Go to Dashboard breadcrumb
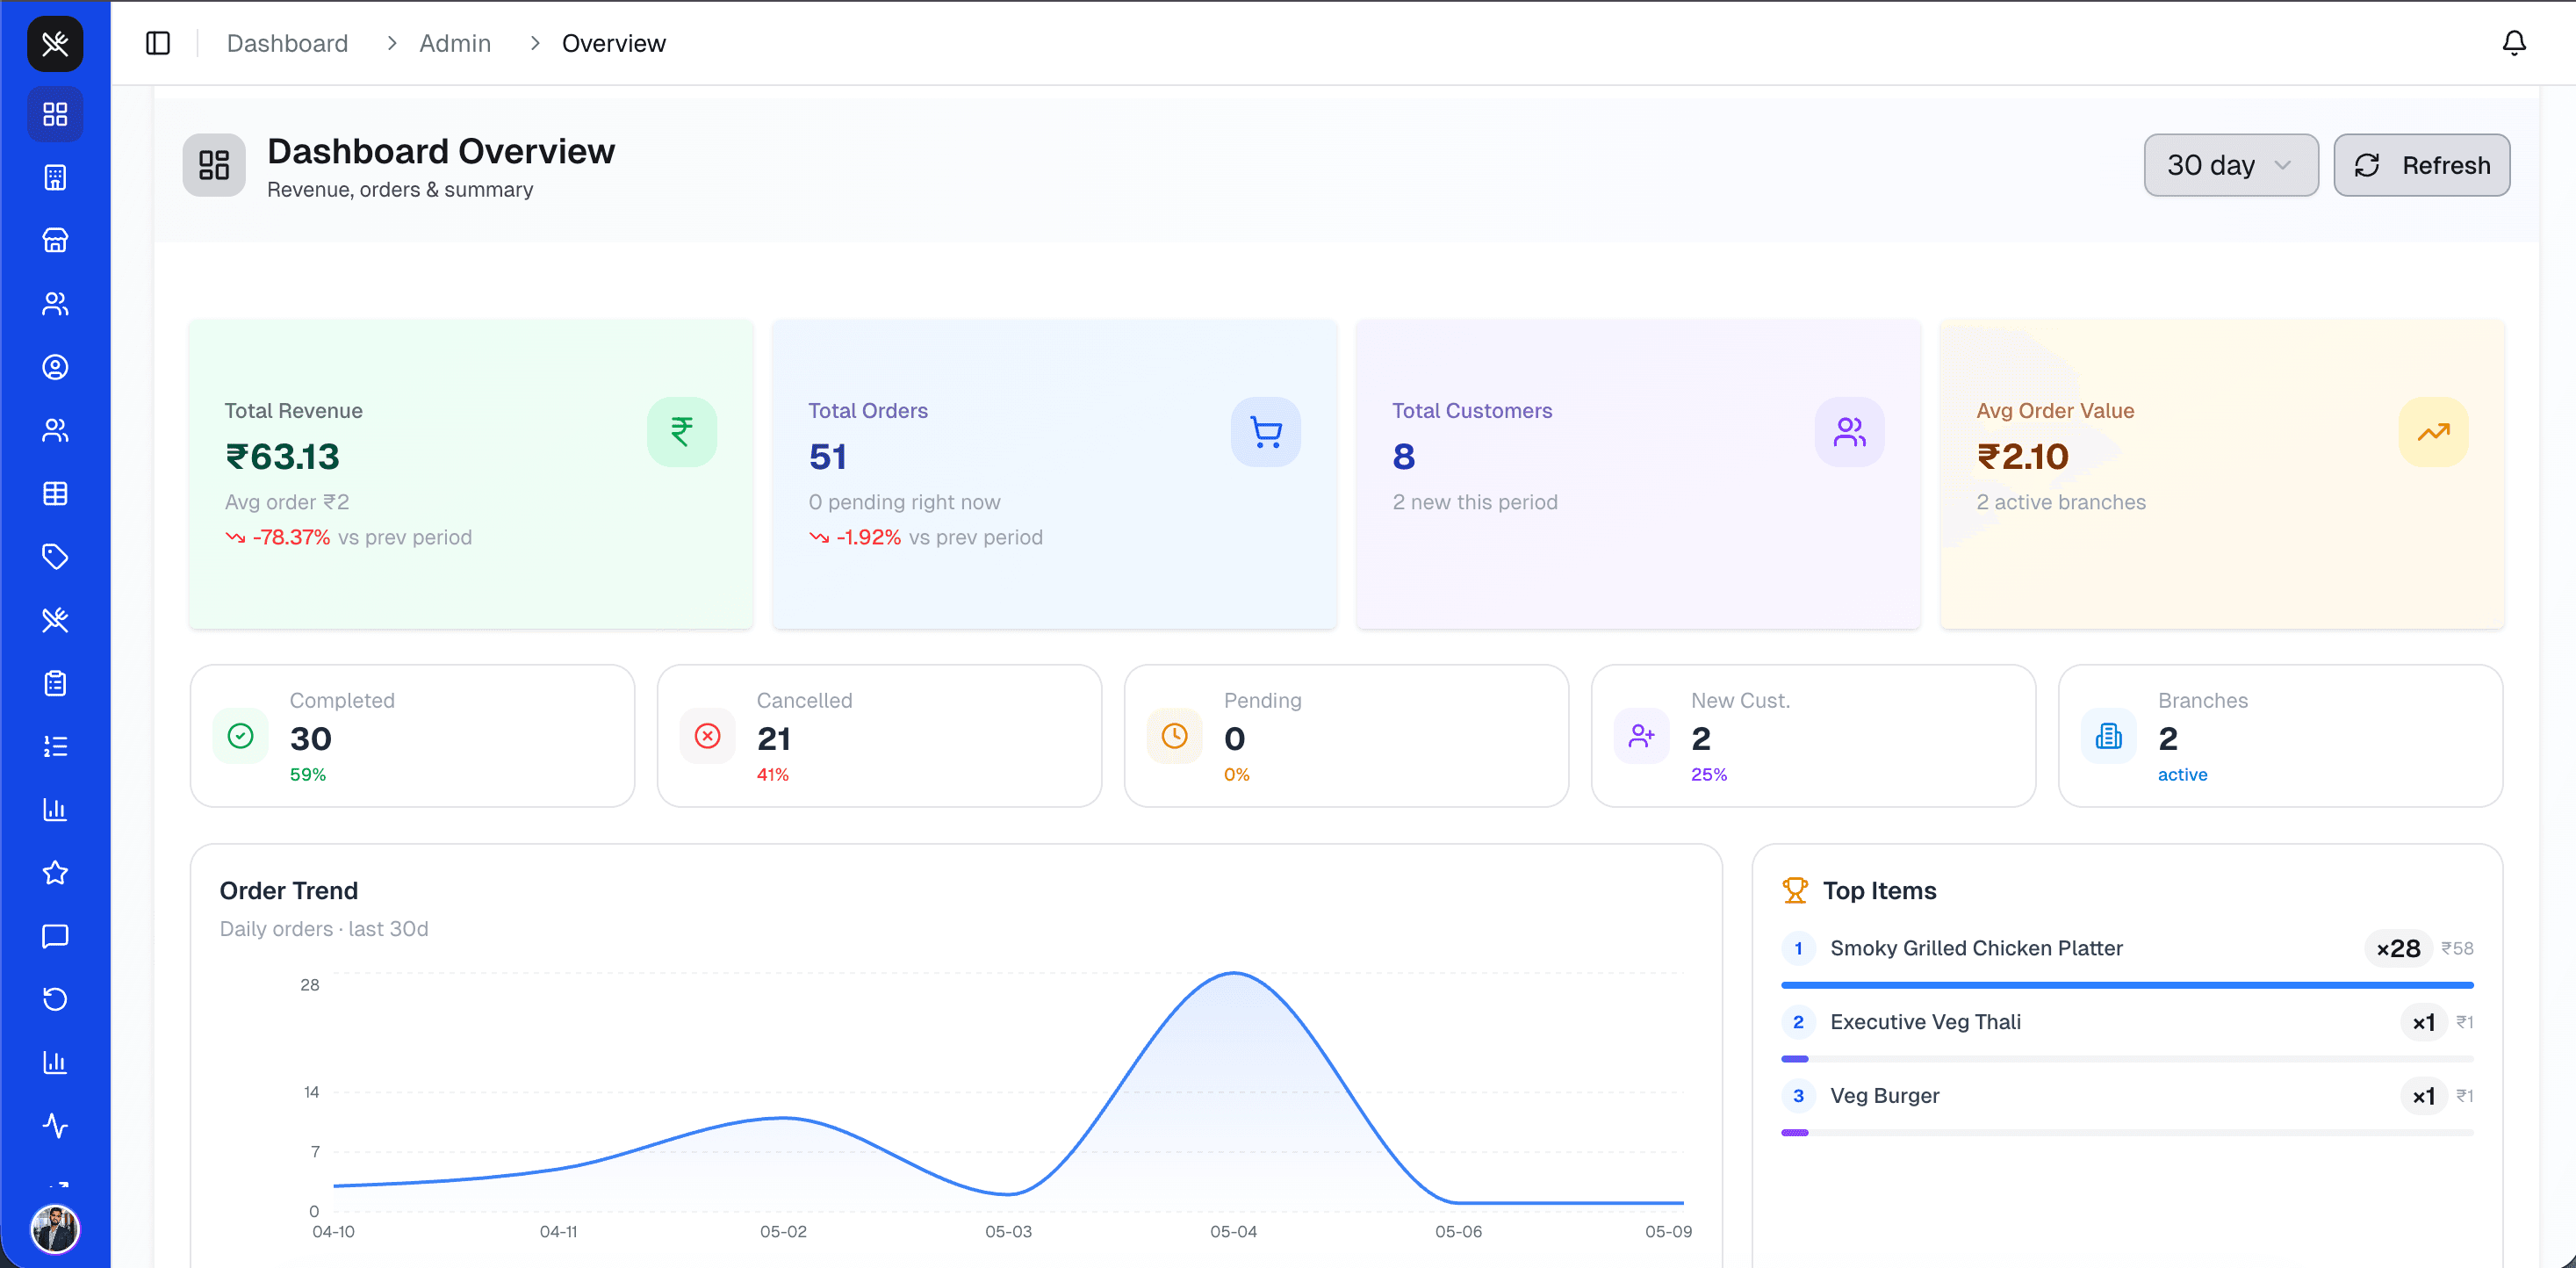Screen dimensions: 2576x1268 pos(287,43)
